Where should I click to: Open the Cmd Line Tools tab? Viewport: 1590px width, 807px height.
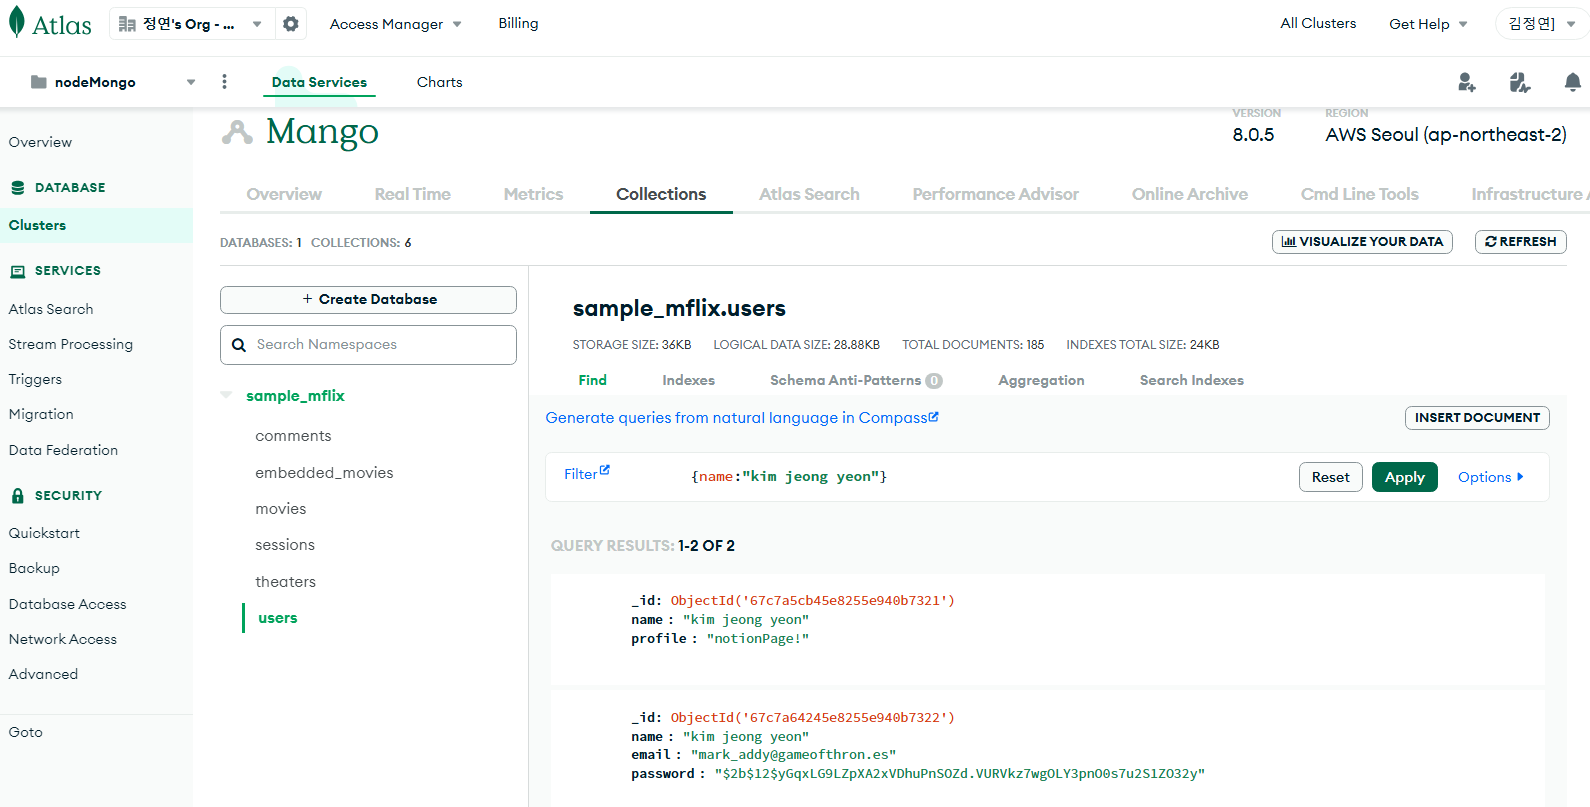click(x=1360, y=194)
